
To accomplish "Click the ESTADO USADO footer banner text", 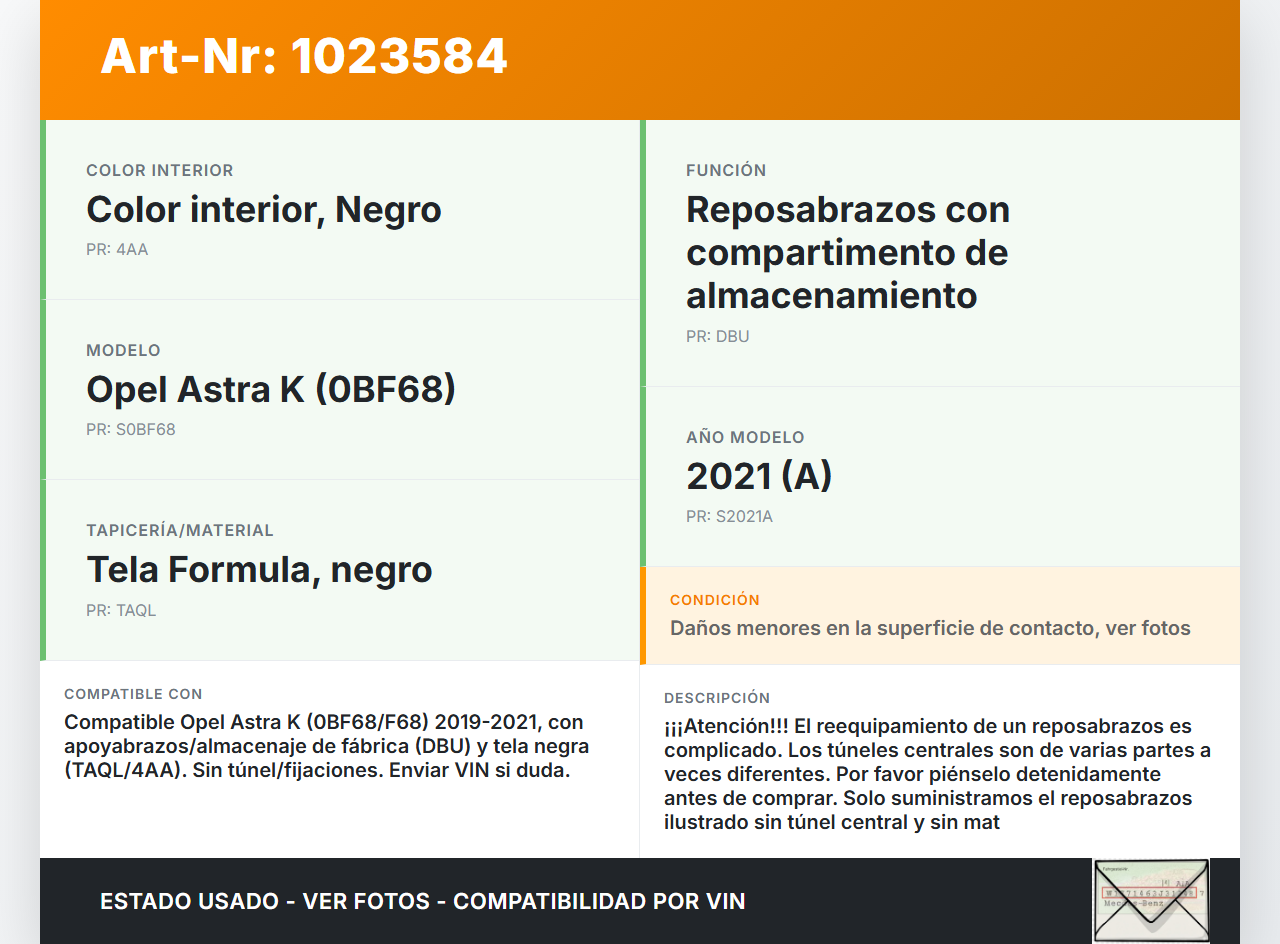I will [x=423, y=901].
